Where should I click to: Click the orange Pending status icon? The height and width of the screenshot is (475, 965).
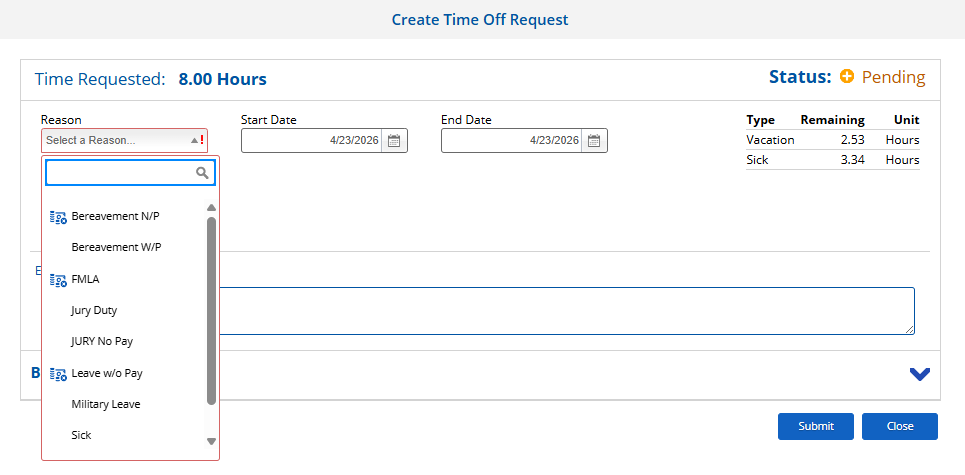pyautogui.click(x=847, y=77)
